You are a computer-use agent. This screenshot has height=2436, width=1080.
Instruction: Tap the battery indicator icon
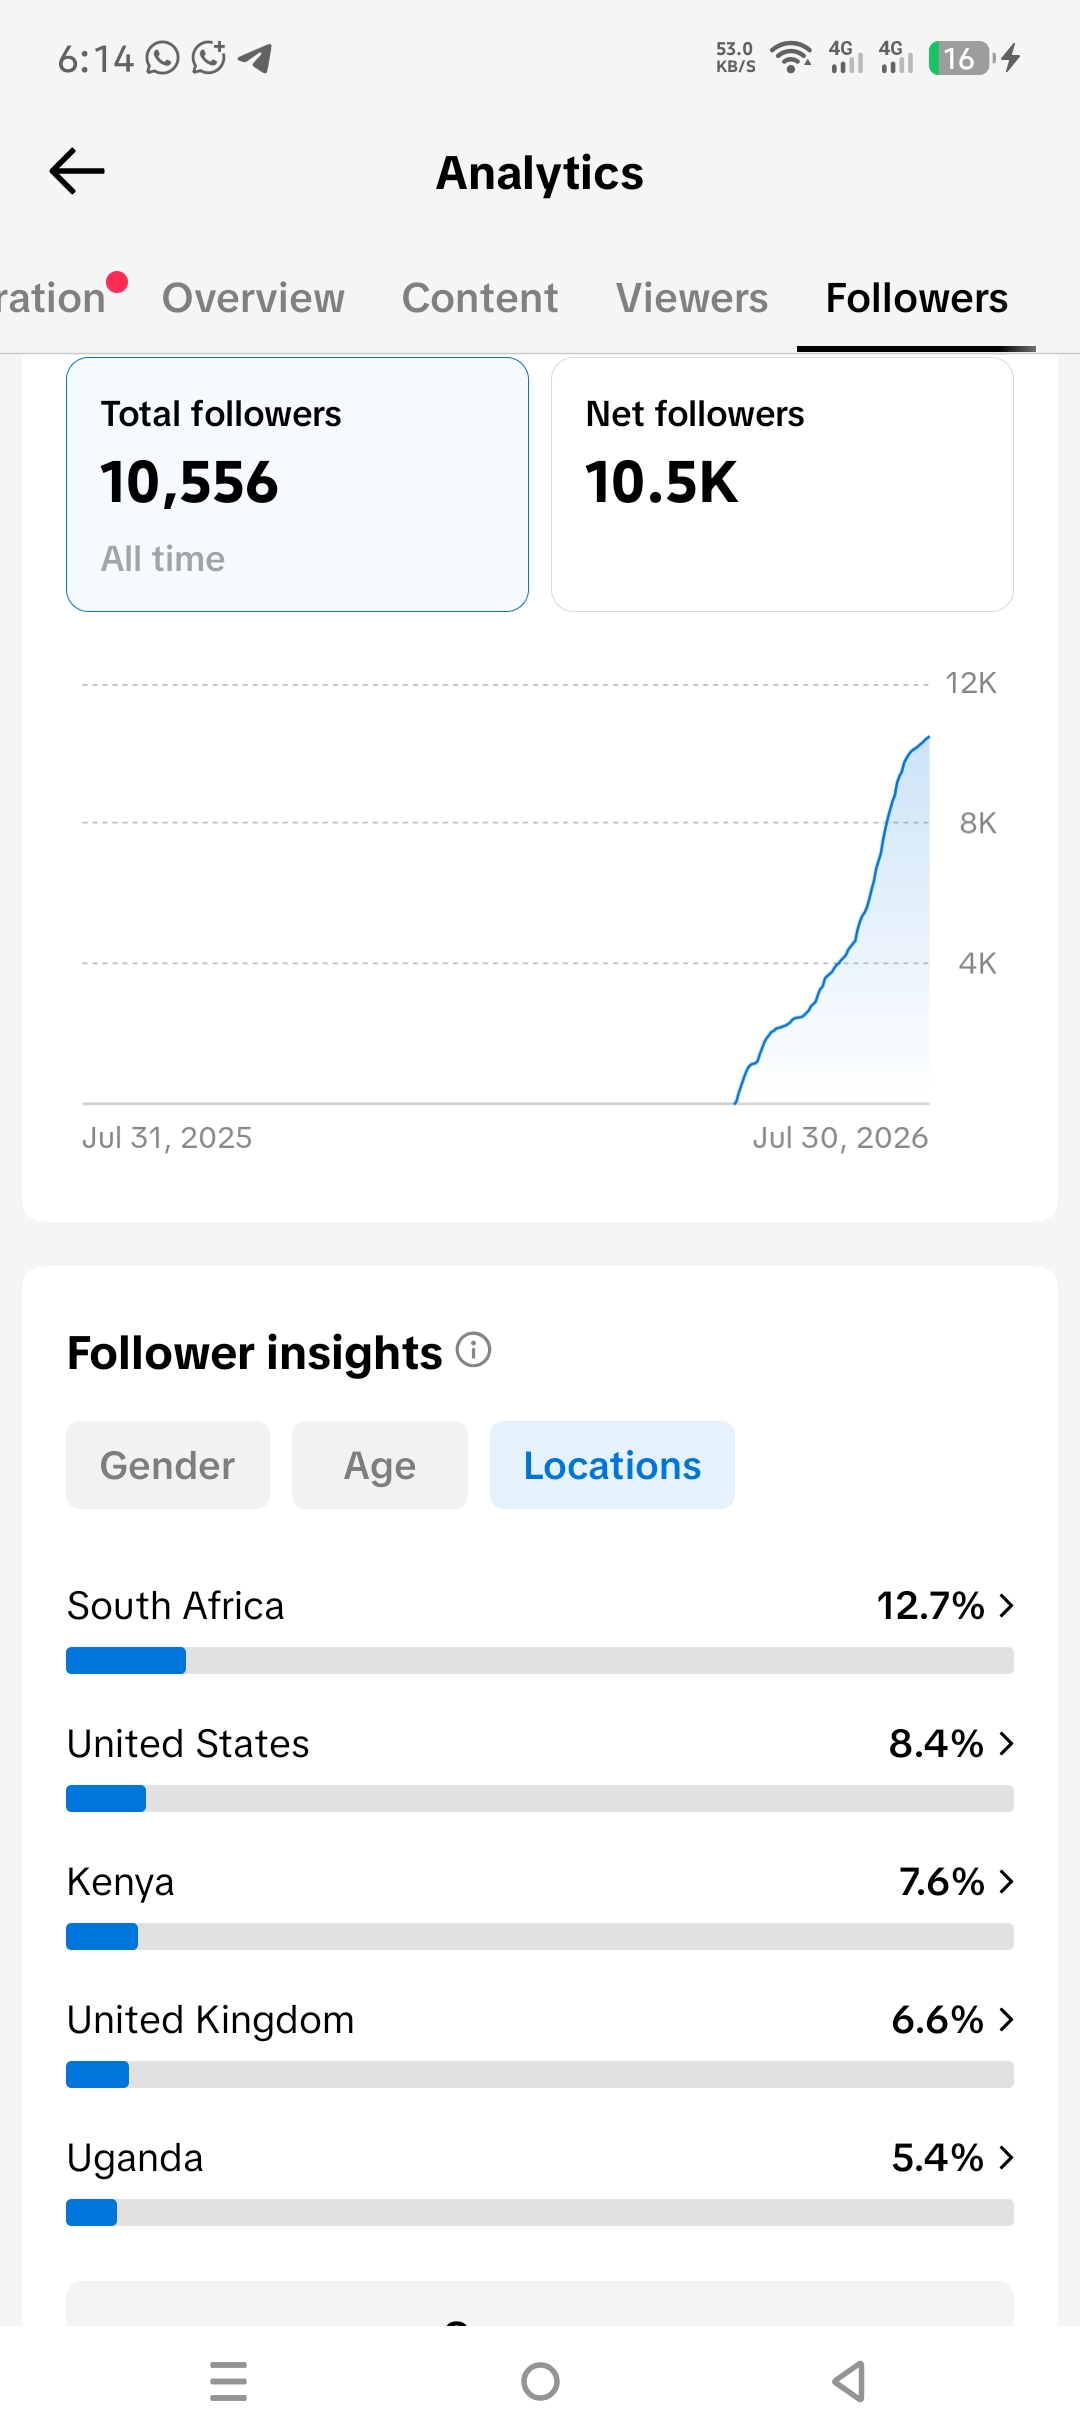coord(961,58)
